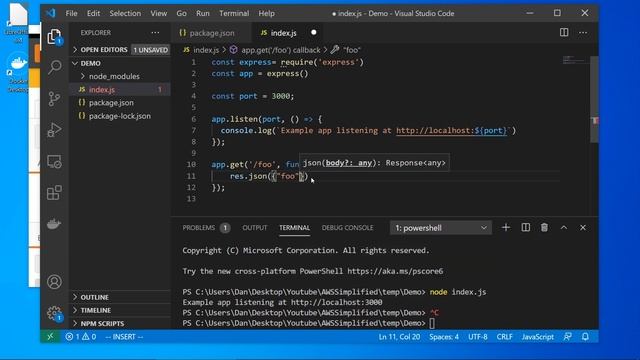The image size is (640, 360).
Task: Select index.js in the Explorer tree
Action: [120, 89]
